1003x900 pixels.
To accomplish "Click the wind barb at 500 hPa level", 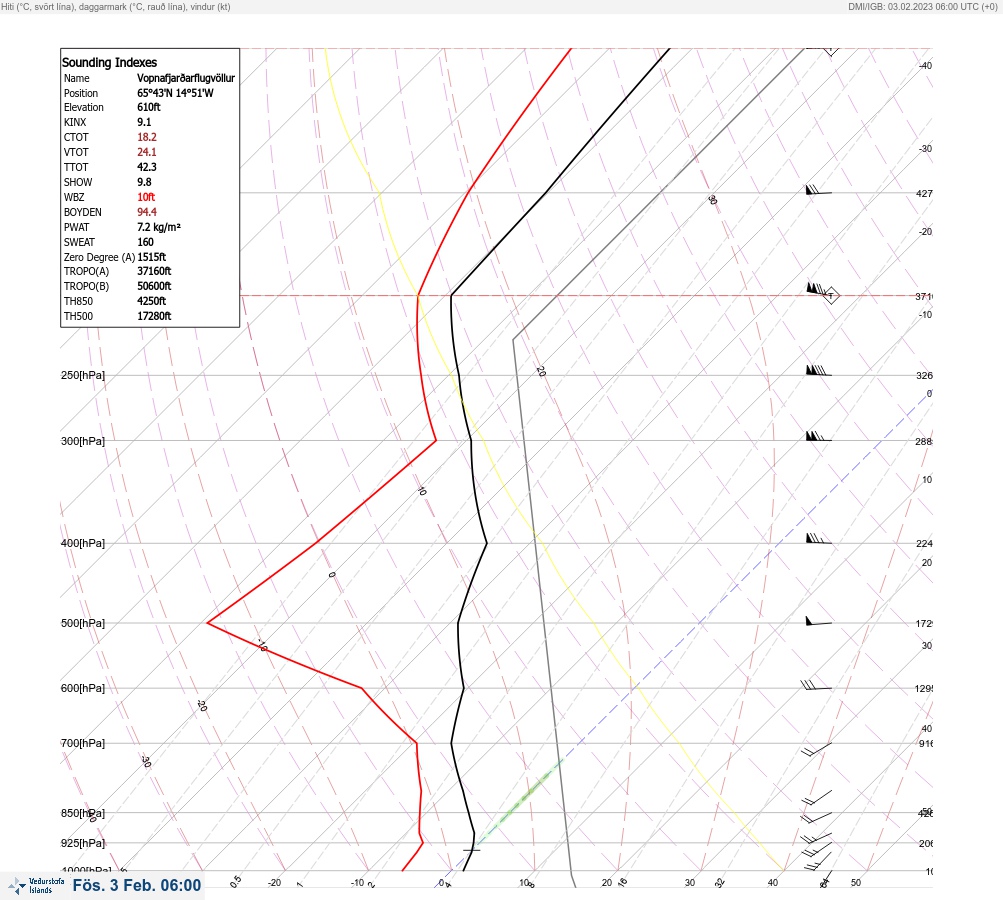I will (819, 620).
